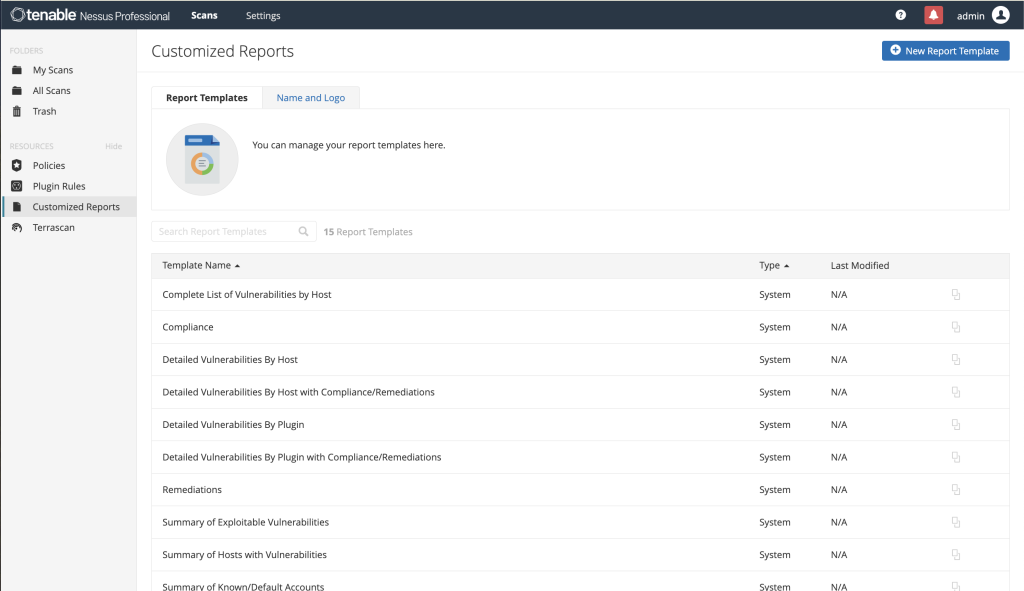The image size is (1024, 591).
Task: Switch to the Name and Logo tab
Action: tap(310, 98)
